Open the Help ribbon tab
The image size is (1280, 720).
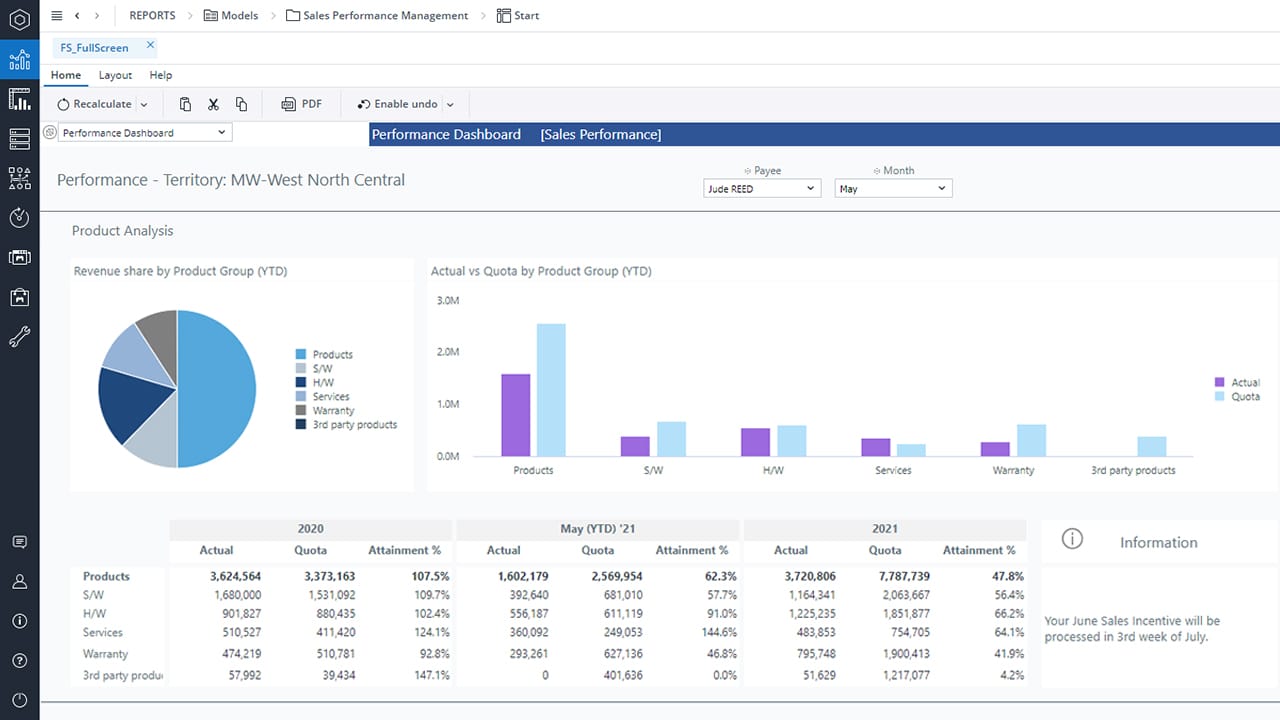coord(161,75)
